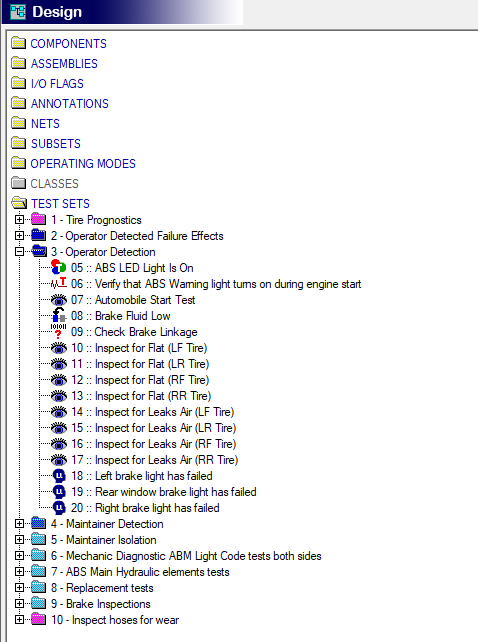Image resolution: width=478 pixels, height=642 pixels.
Task: Expand the 1 - Tire Prognostics test set
Action: click(x=19, y=219)
